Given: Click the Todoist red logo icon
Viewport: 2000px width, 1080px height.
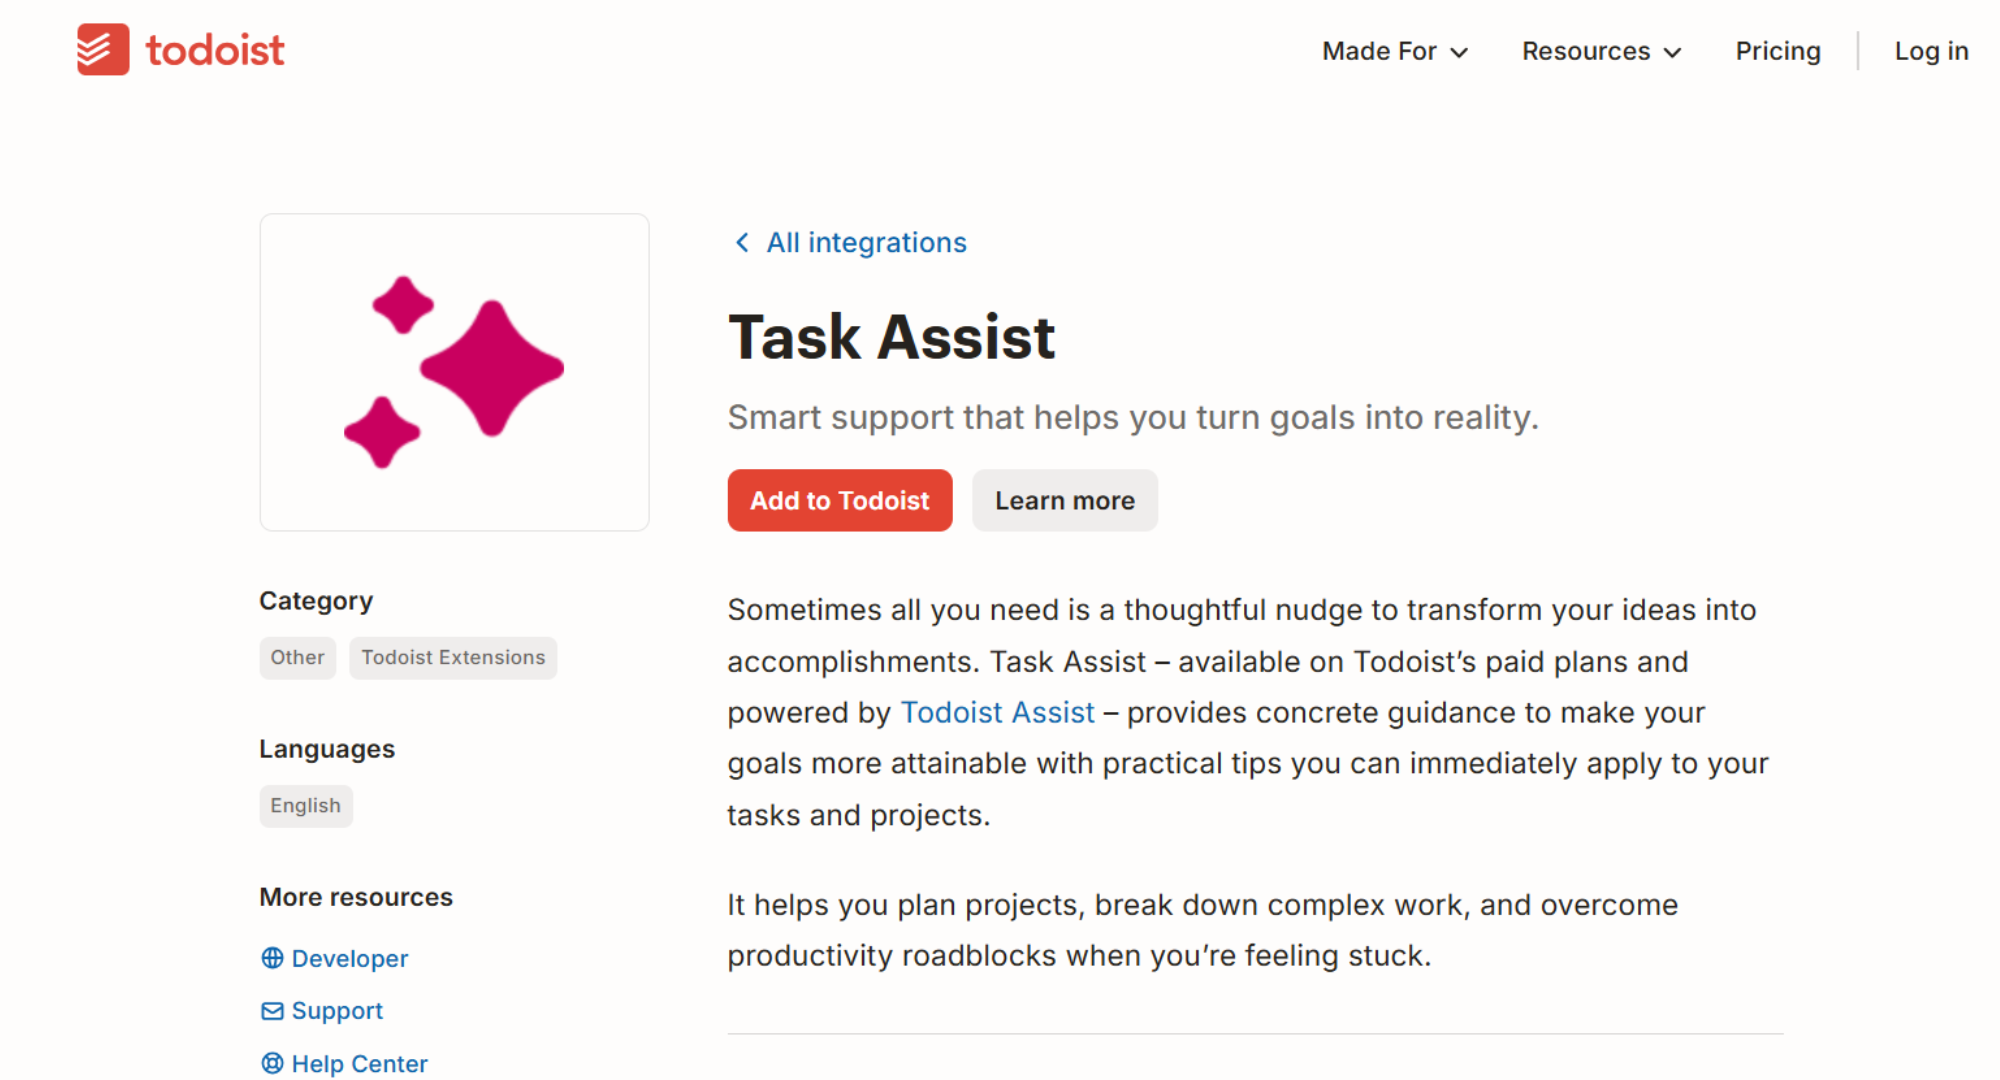Looking at the screenshot, I should (103, 50).
